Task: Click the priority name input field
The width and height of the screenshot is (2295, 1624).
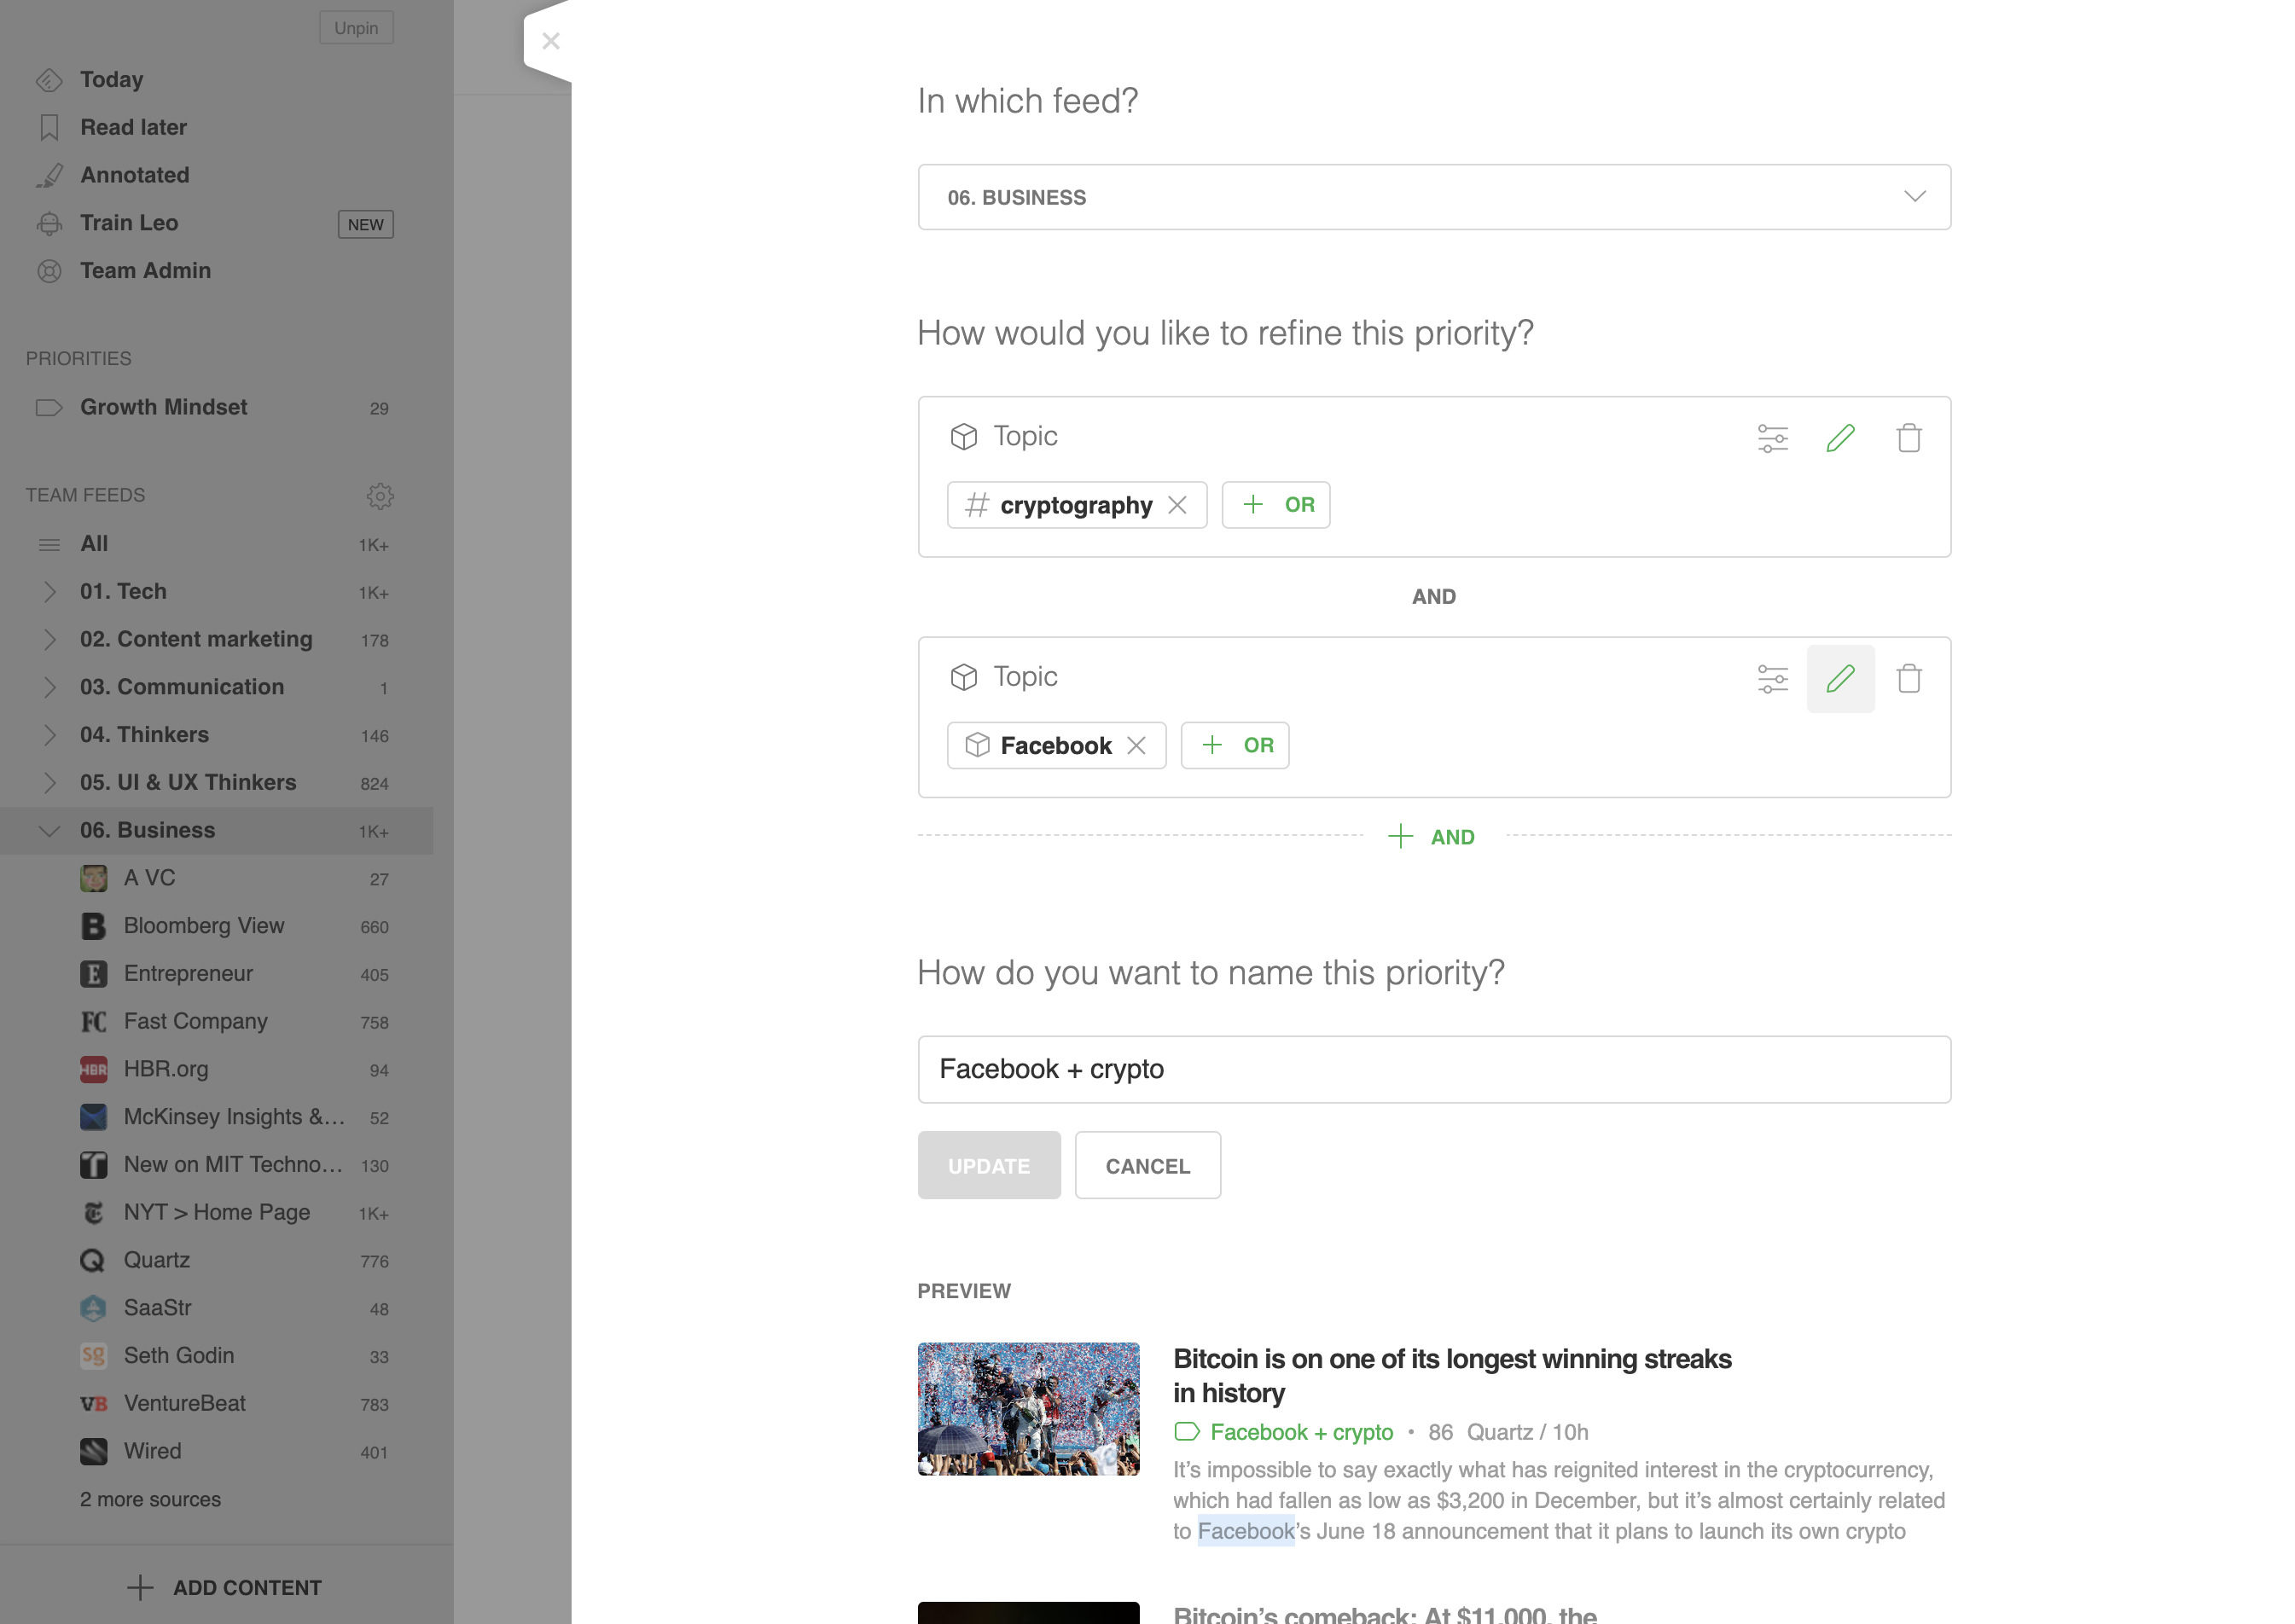Action: pyautogui.click(x=1433, y=1070)
